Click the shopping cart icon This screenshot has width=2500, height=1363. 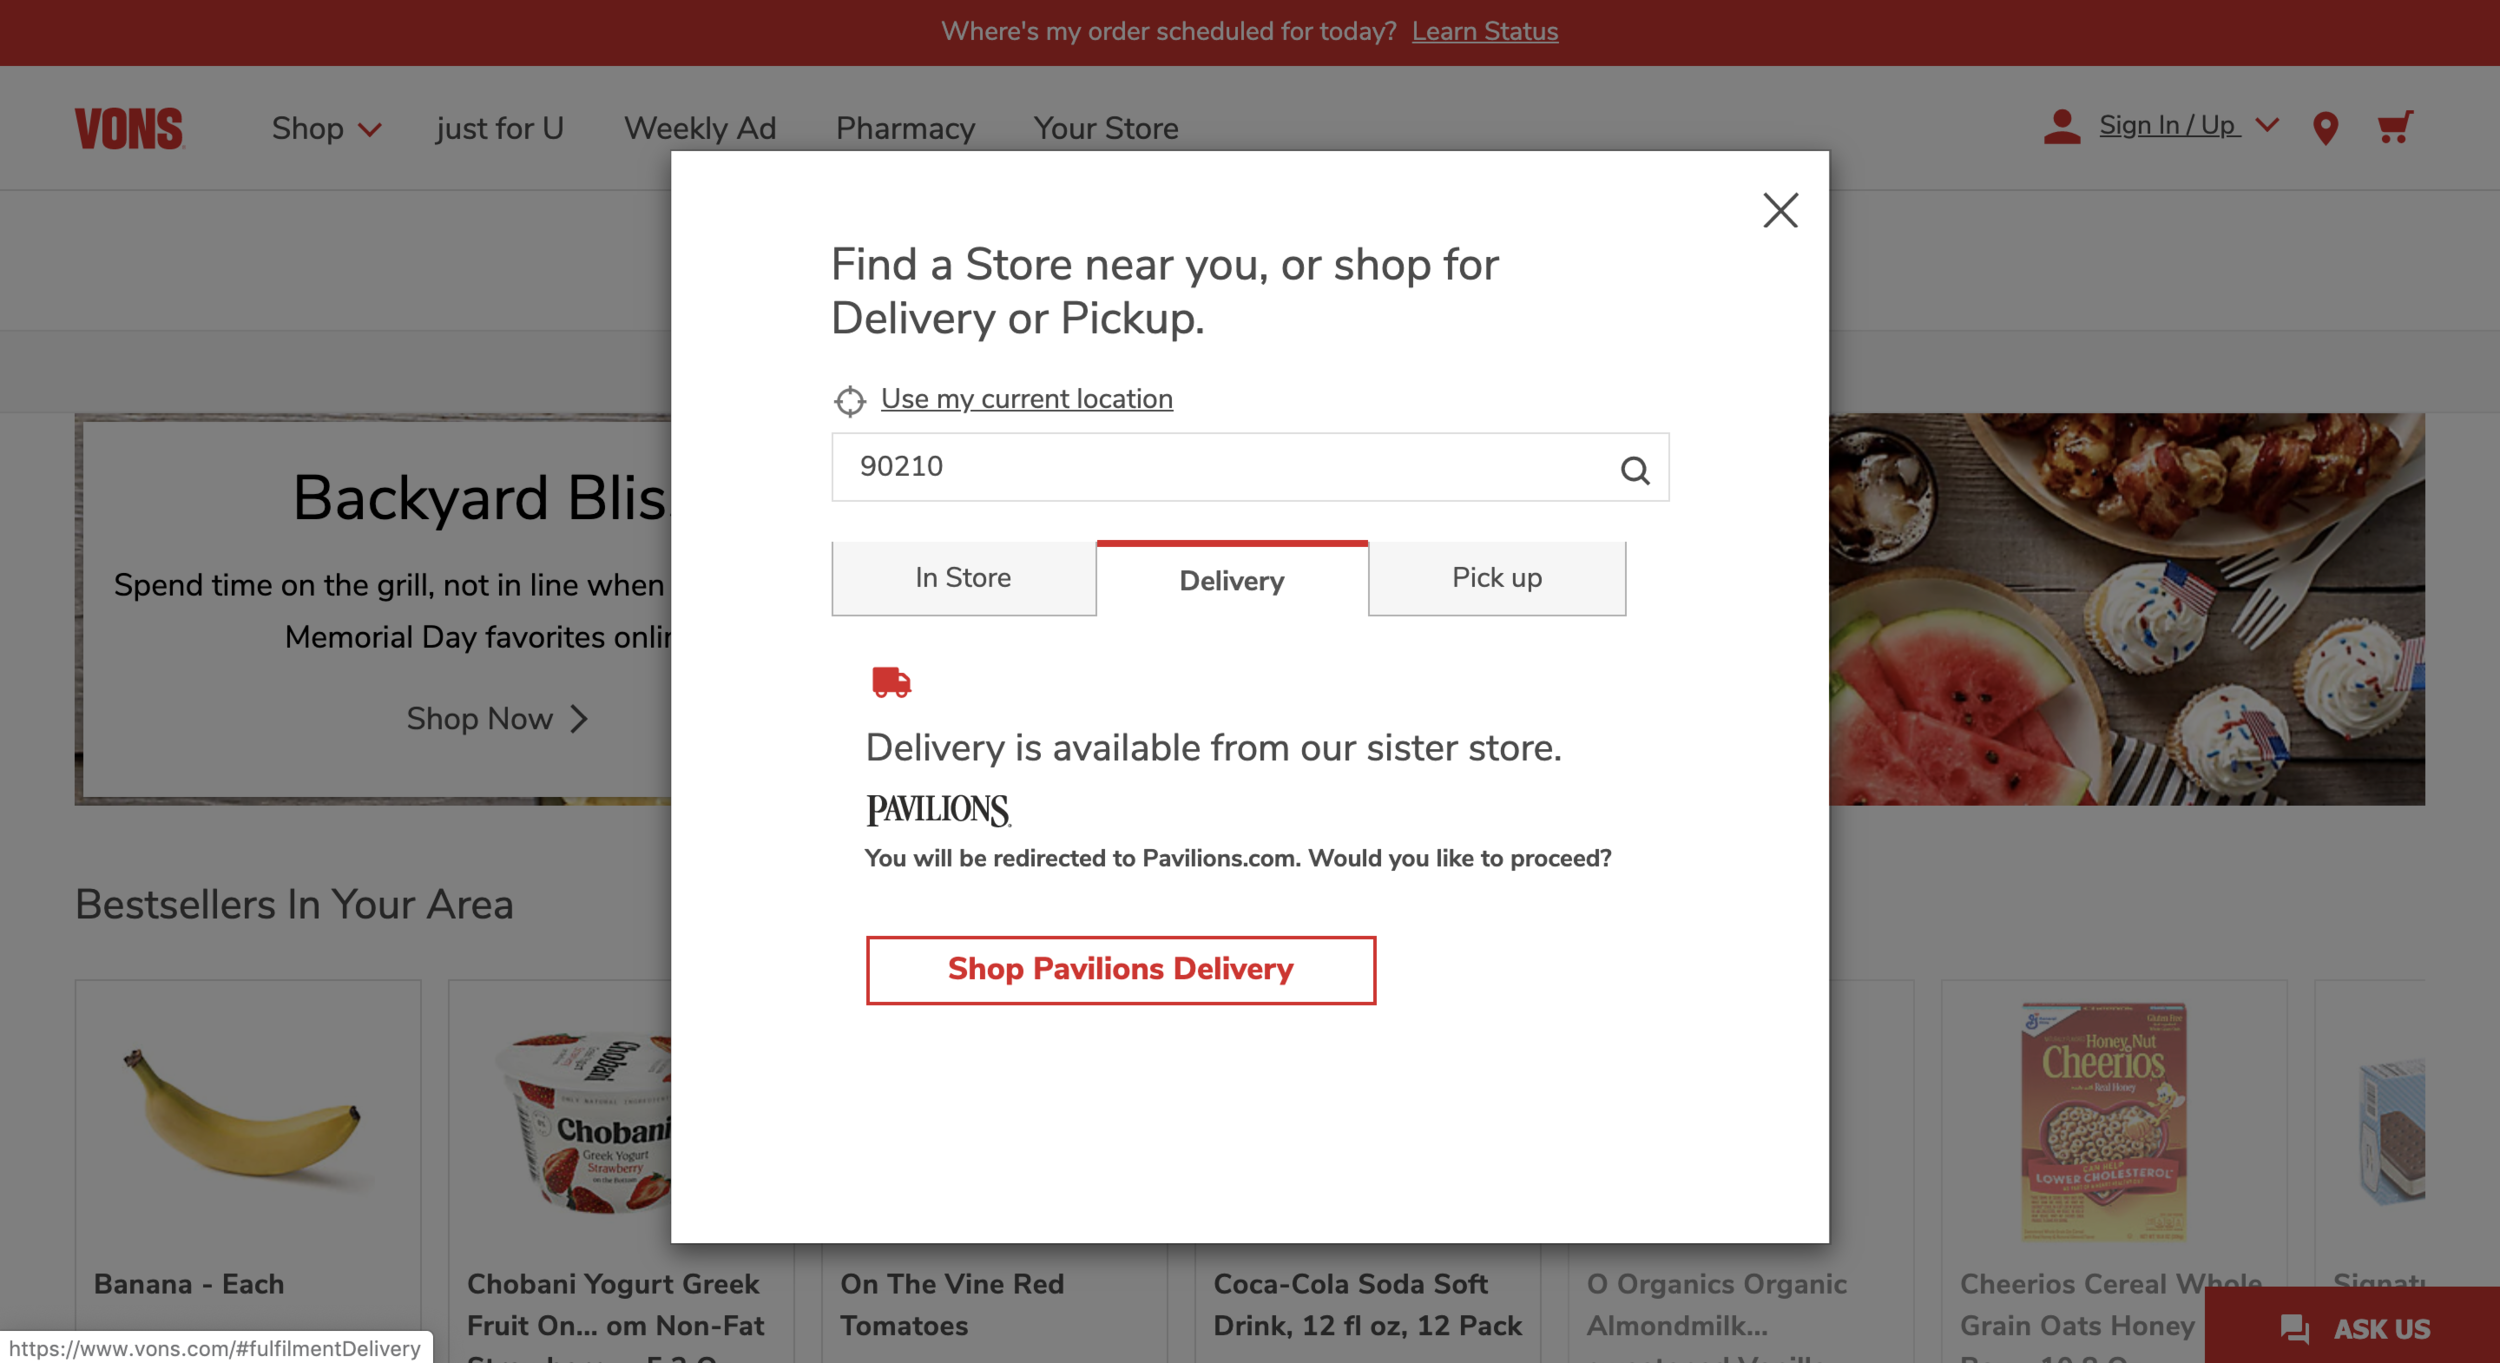(x=2394, y=128)
